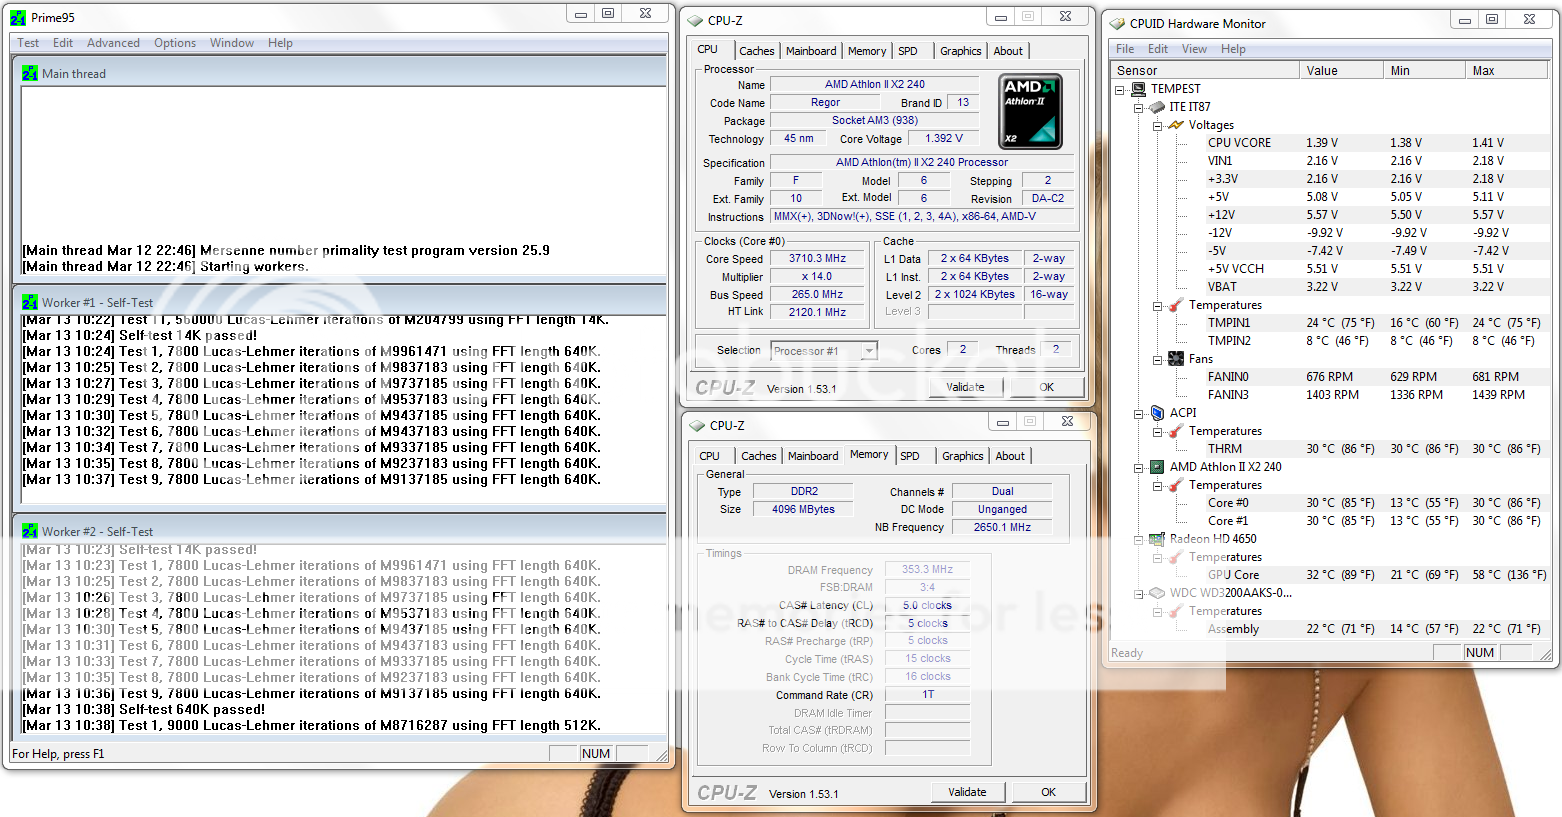Click the NB Frequency 2650.1 MHz value

(1002, 527)
